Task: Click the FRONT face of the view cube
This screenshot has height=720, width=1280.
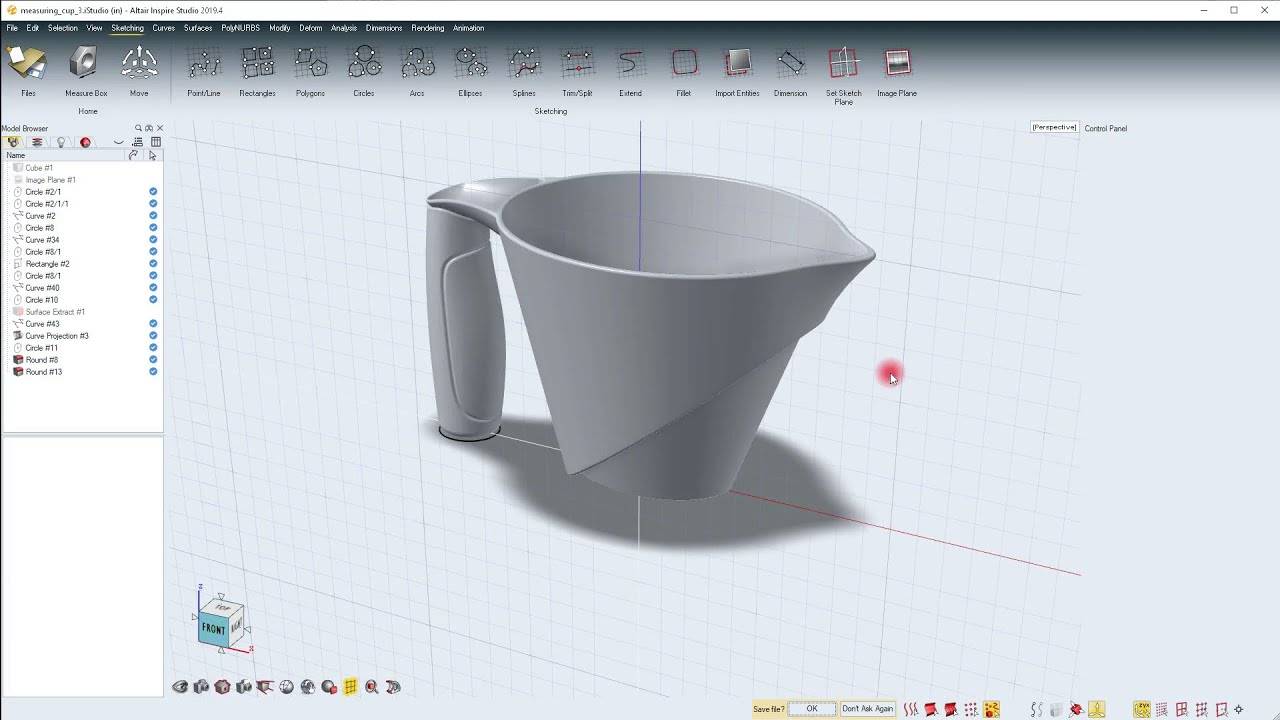Action: click(213, 629)
